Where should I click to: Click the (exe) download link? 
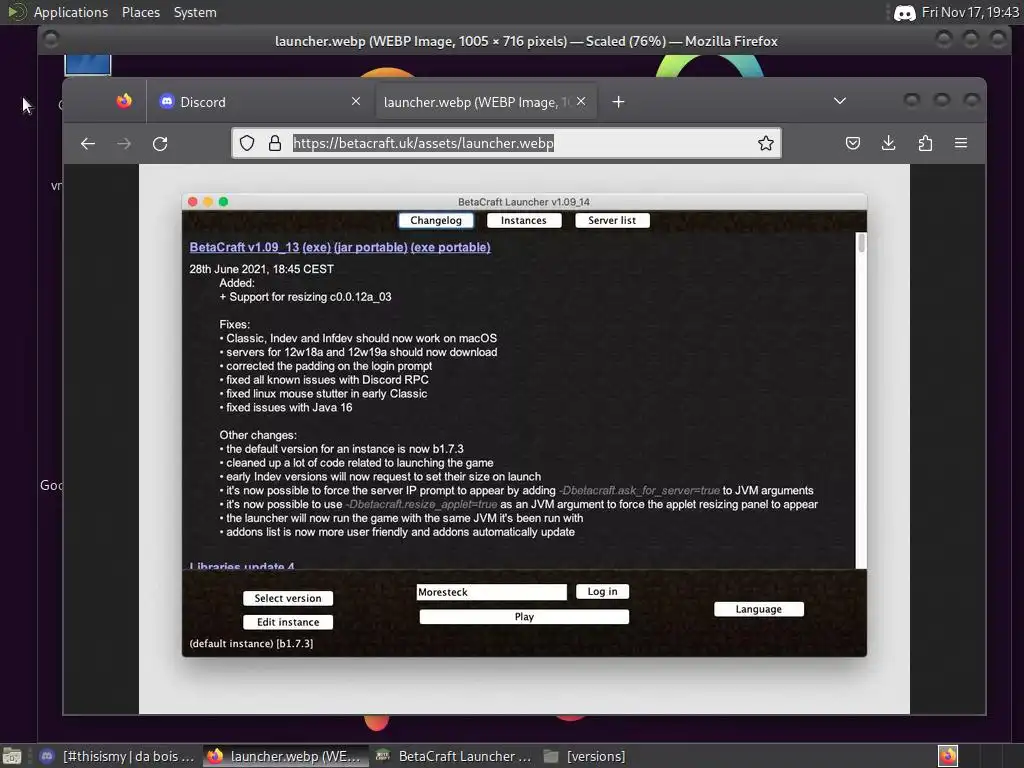pos(317,248)
